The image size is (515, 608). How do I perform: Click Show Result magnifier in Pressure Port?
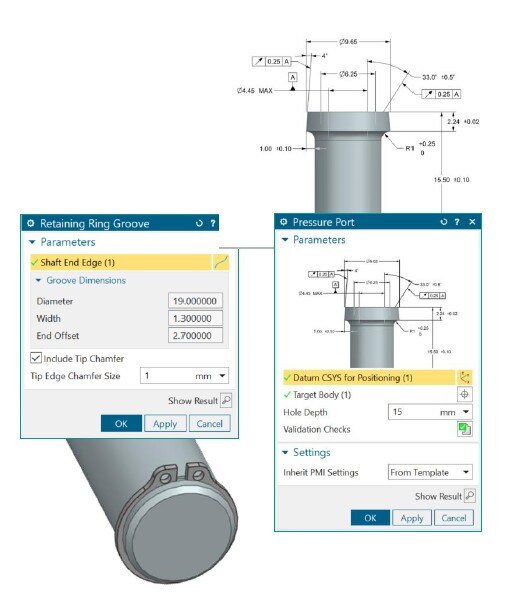coord(470,496)
